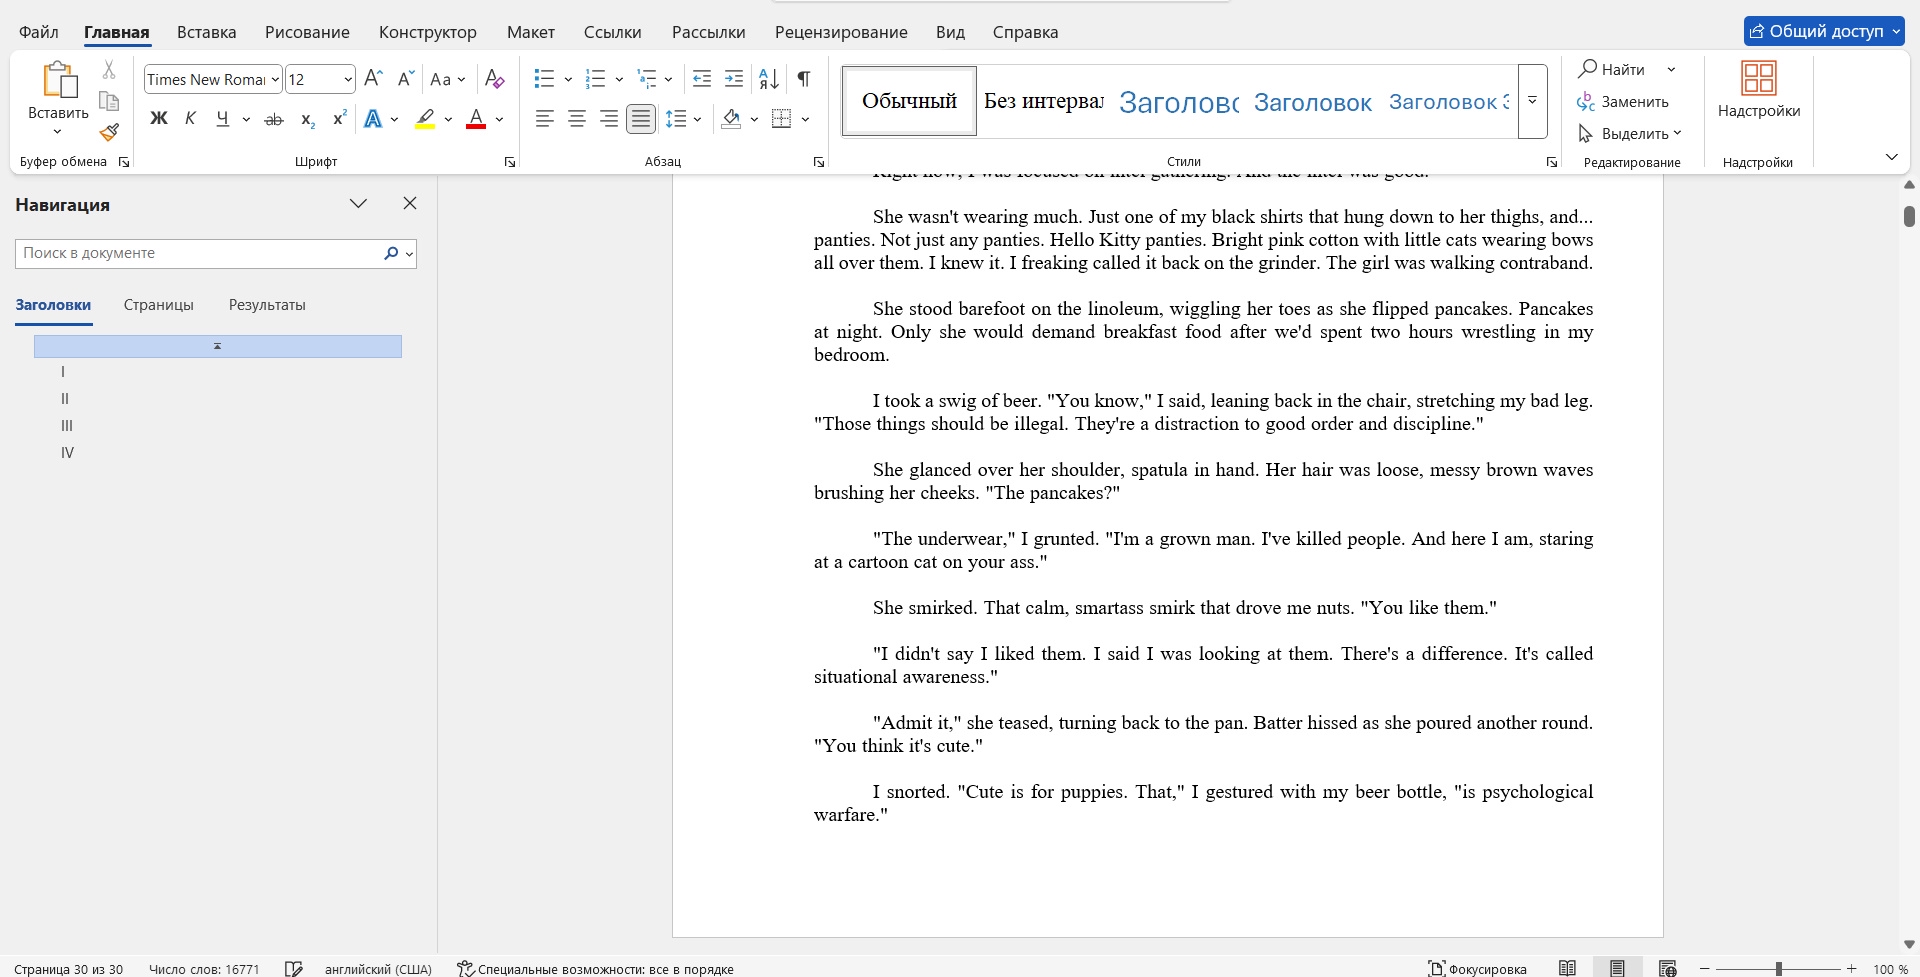
Task: Click the Decrease Indent icon
Action: click(702, 79)
